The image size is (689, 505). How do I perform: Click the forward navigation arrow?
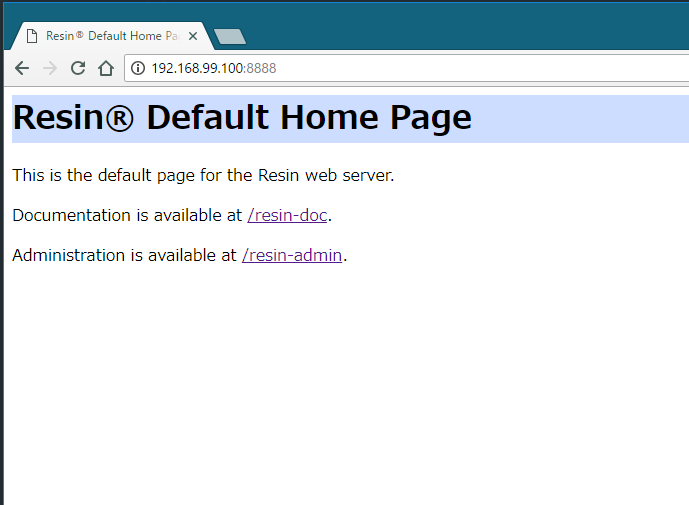point(50,68)
